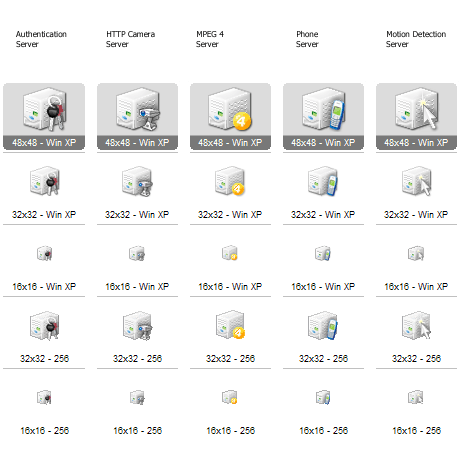Click the 16x16 256-color MPEG 4 icon
The height and width of the screenshot is (460, 460).
click(230, 397)
